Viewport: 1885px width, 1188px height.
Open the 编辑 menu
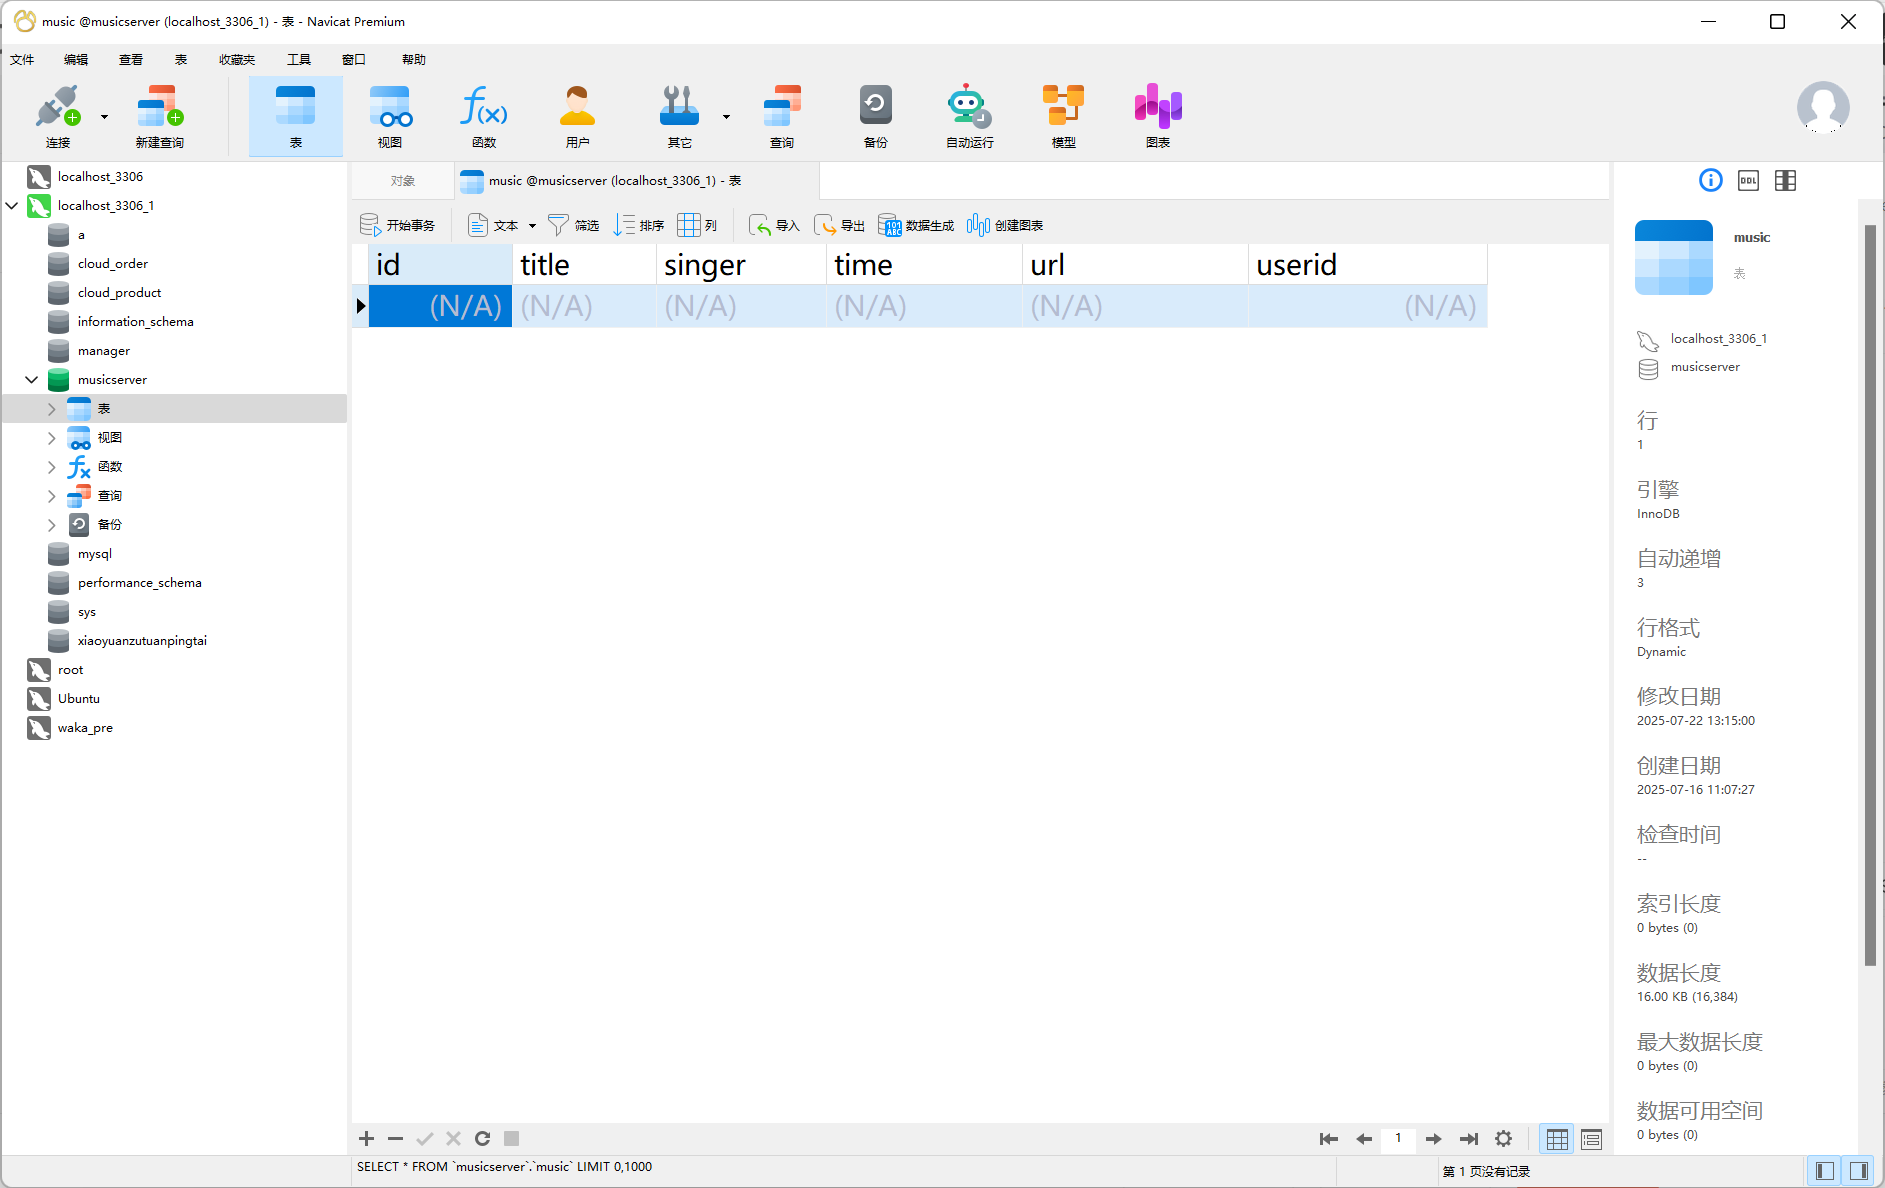(76, 60)
